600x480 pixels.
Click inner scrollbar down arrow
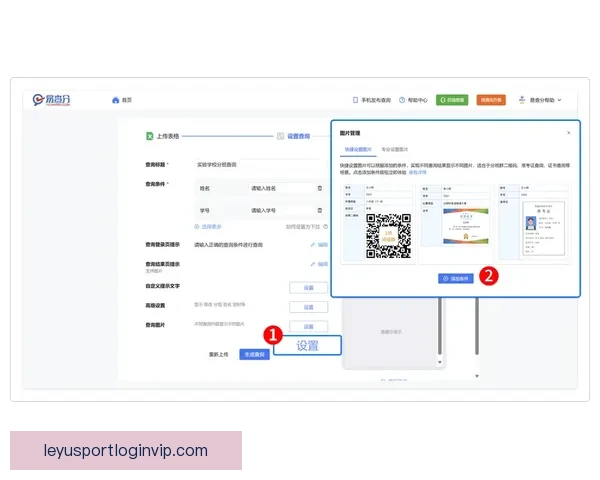pos(440,362)
